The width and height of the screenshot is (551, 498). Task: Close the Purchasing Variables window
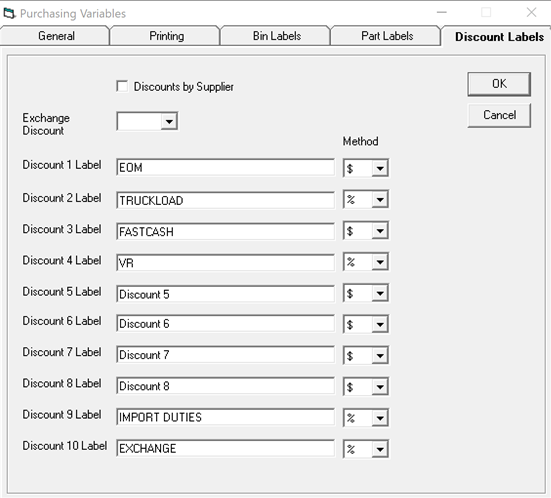coord(531,13)
